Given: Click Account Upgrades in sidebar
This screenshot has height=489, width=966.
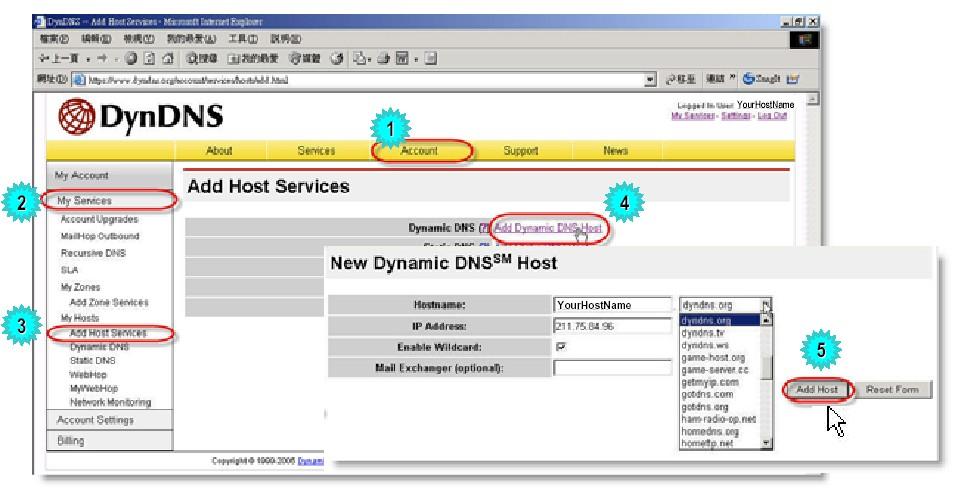Looking at the screenshot, I should point(99,219).
